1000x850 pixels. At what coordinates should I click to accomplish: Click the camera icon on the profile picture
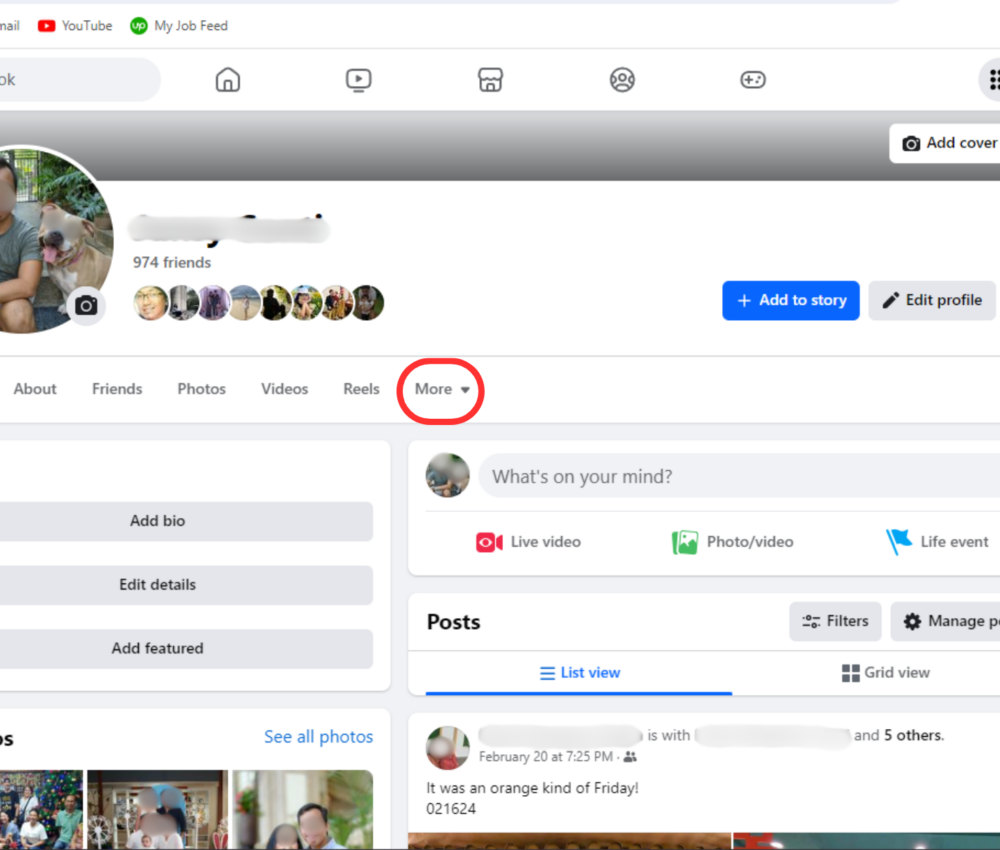pyautogui.click(x=85, y=306)
